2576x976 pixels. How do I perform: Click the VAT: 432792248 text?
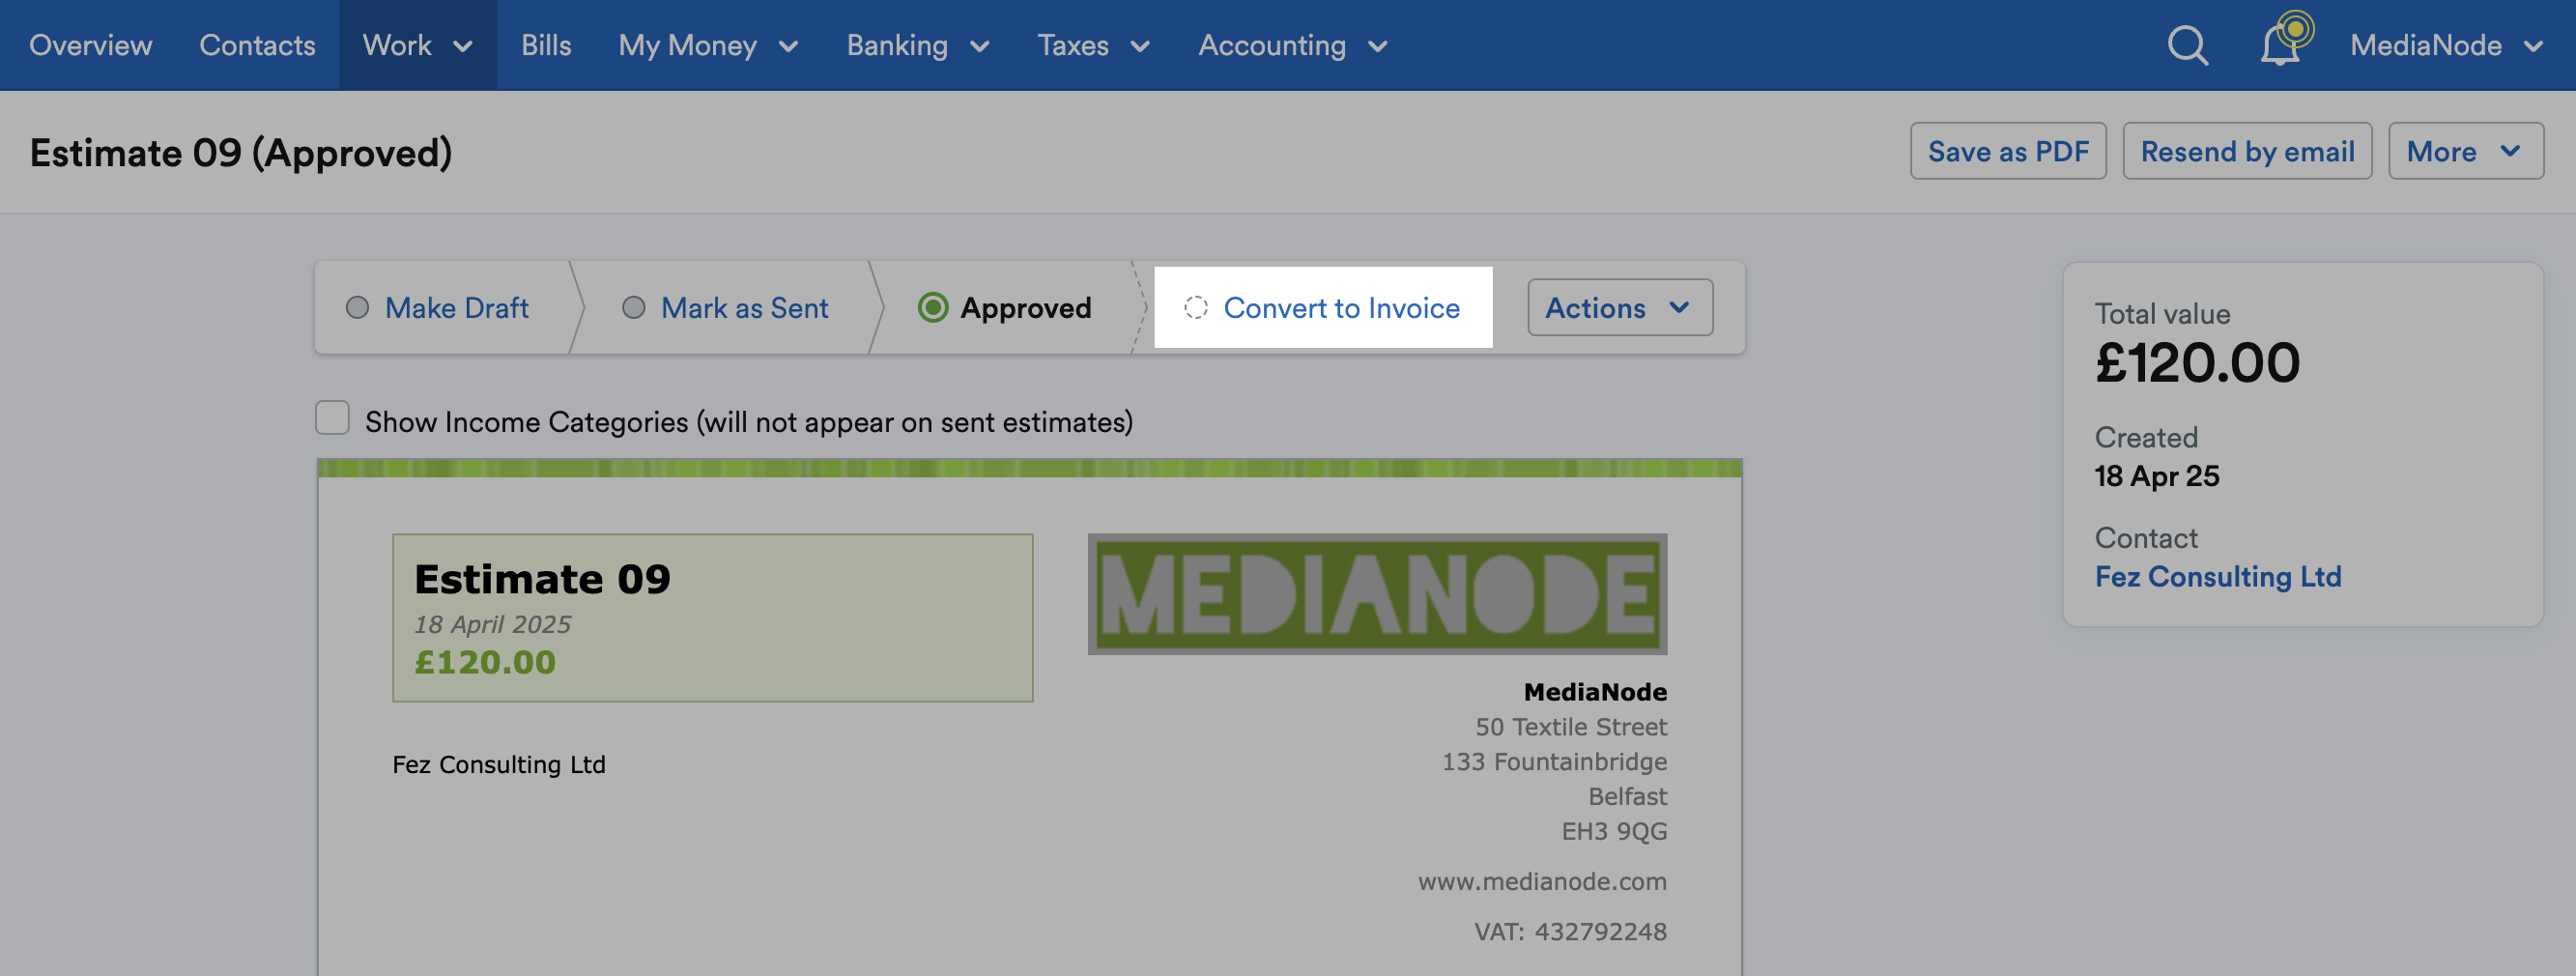pos(1570,931)
